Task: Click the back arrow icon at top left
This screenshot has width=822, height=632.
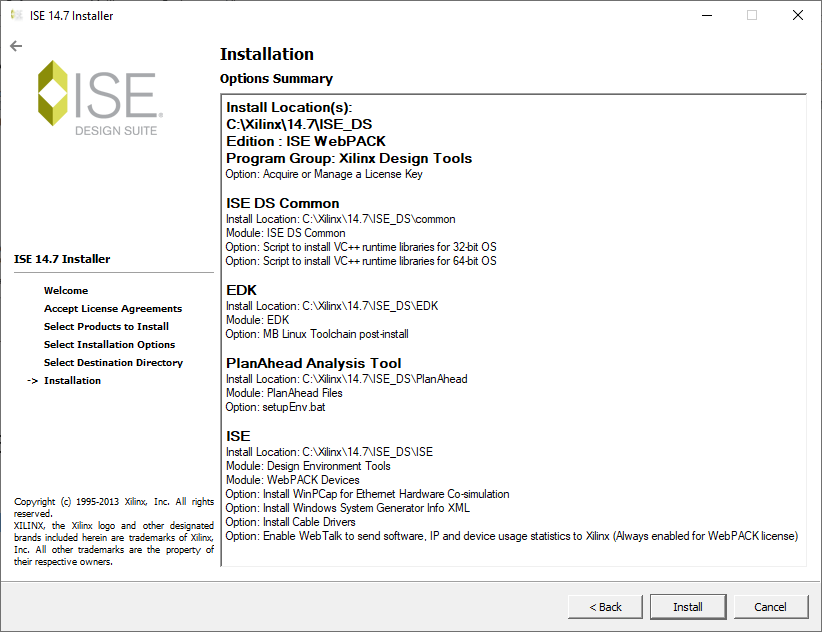Action: point(16,46)
